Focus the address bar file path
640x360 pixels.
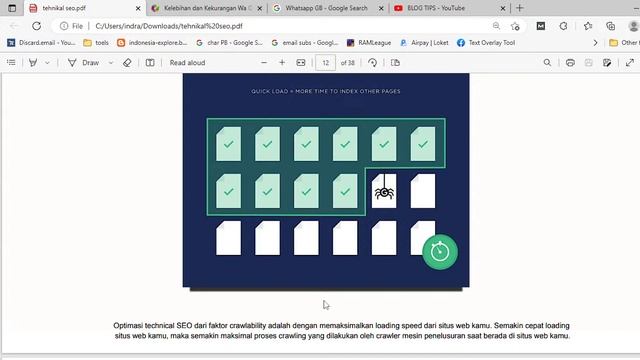tap(169, 26)
